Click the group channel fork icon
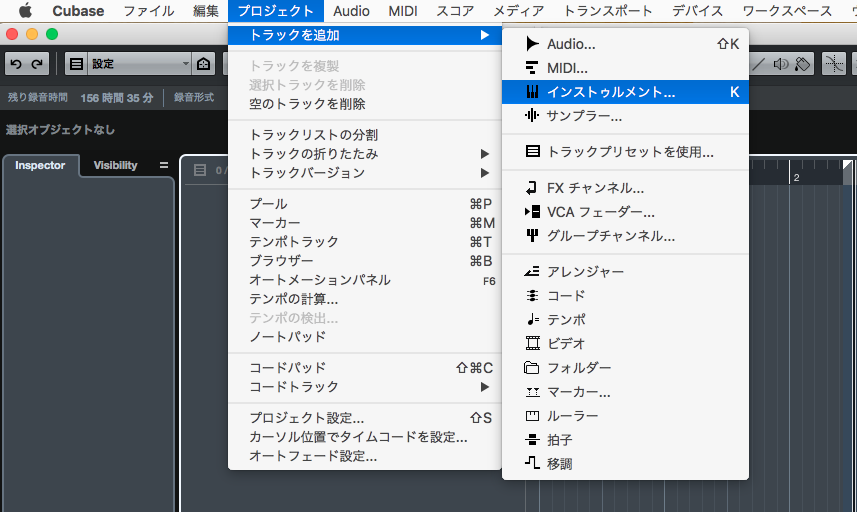This screenshot has width=857, height=512. pyautogui.click(x=532, y=236)
